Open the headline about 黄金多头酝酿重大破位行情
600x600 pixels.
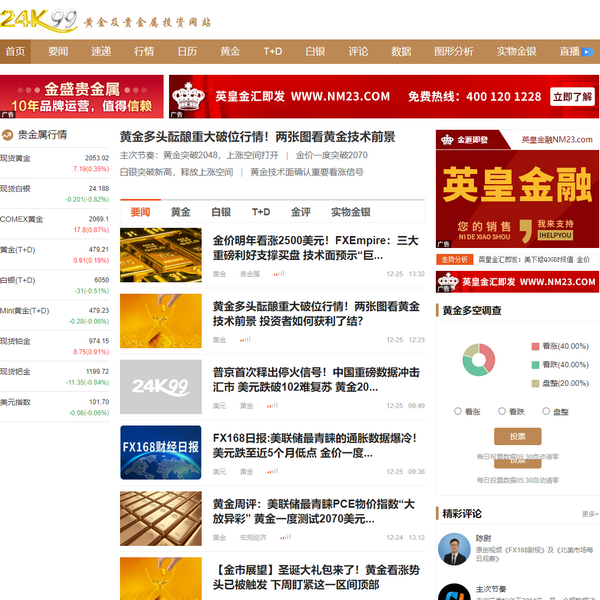click(257, 137)
